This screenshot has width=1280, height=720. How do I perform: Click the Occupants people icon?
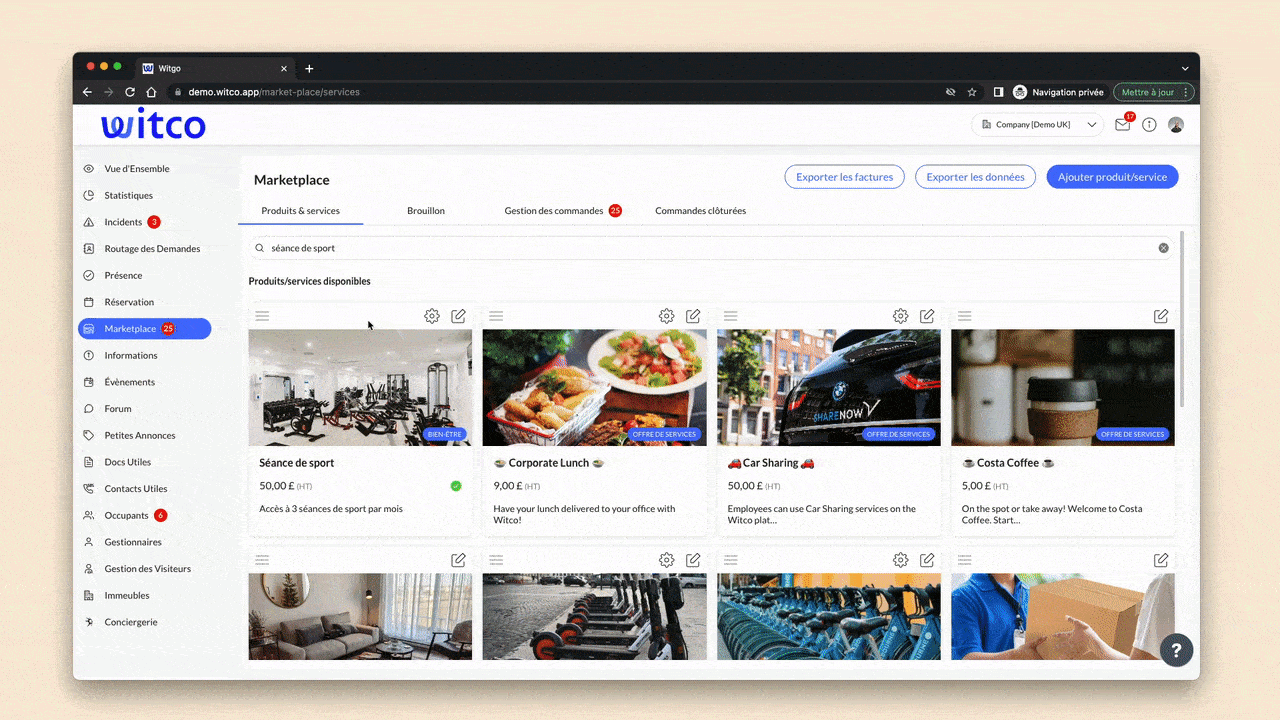tap(89, 515)
